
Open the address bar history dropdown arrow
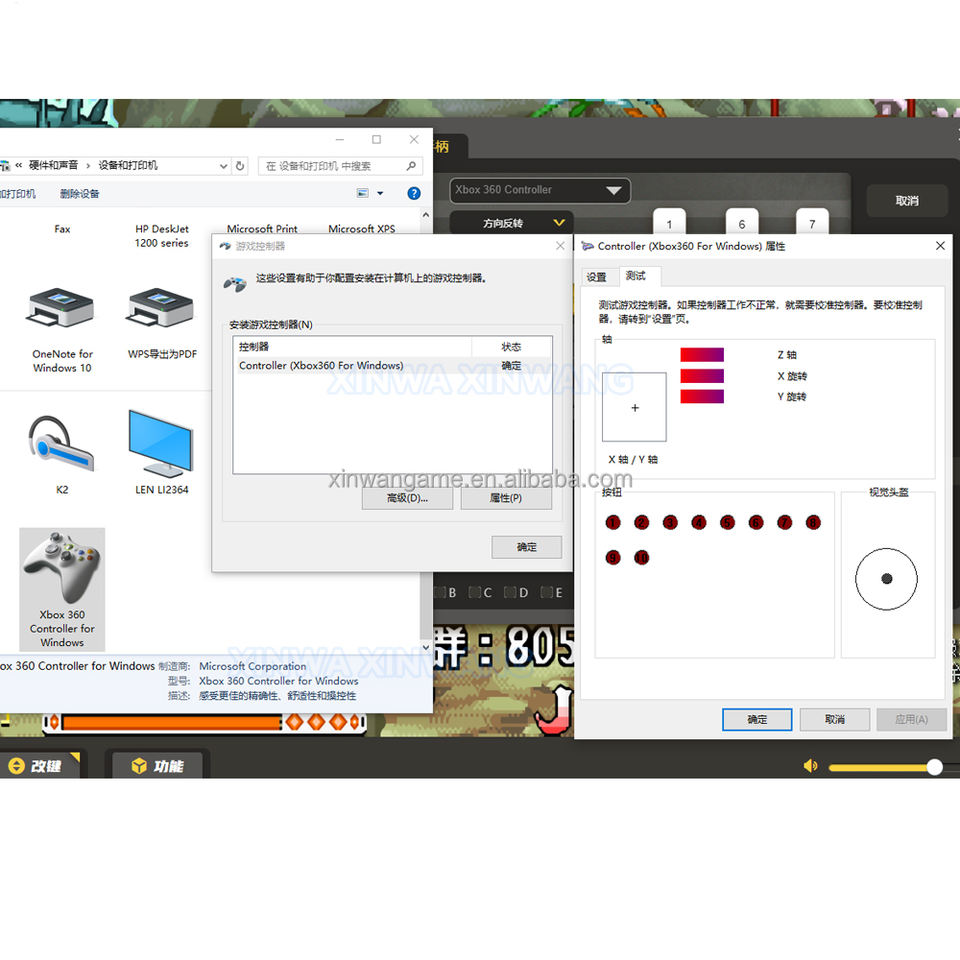tap(223, 166)
